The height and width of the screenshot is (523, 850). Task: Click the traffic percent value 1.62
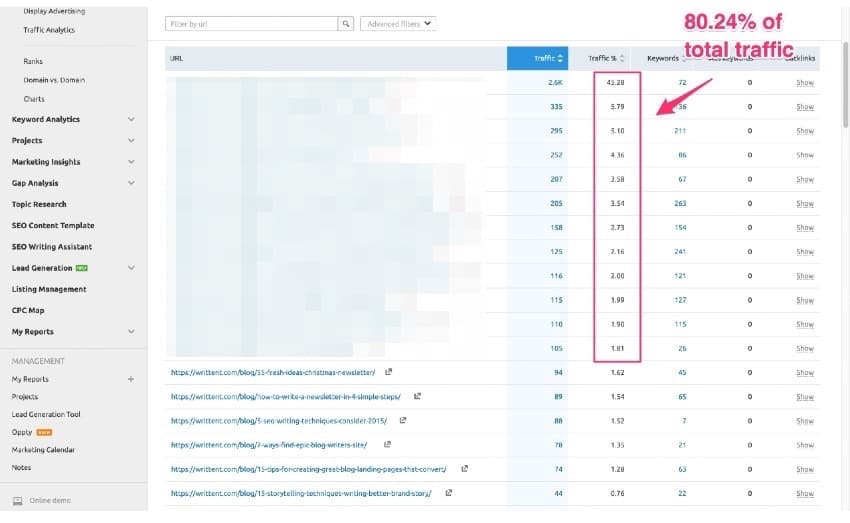[617, 372]
